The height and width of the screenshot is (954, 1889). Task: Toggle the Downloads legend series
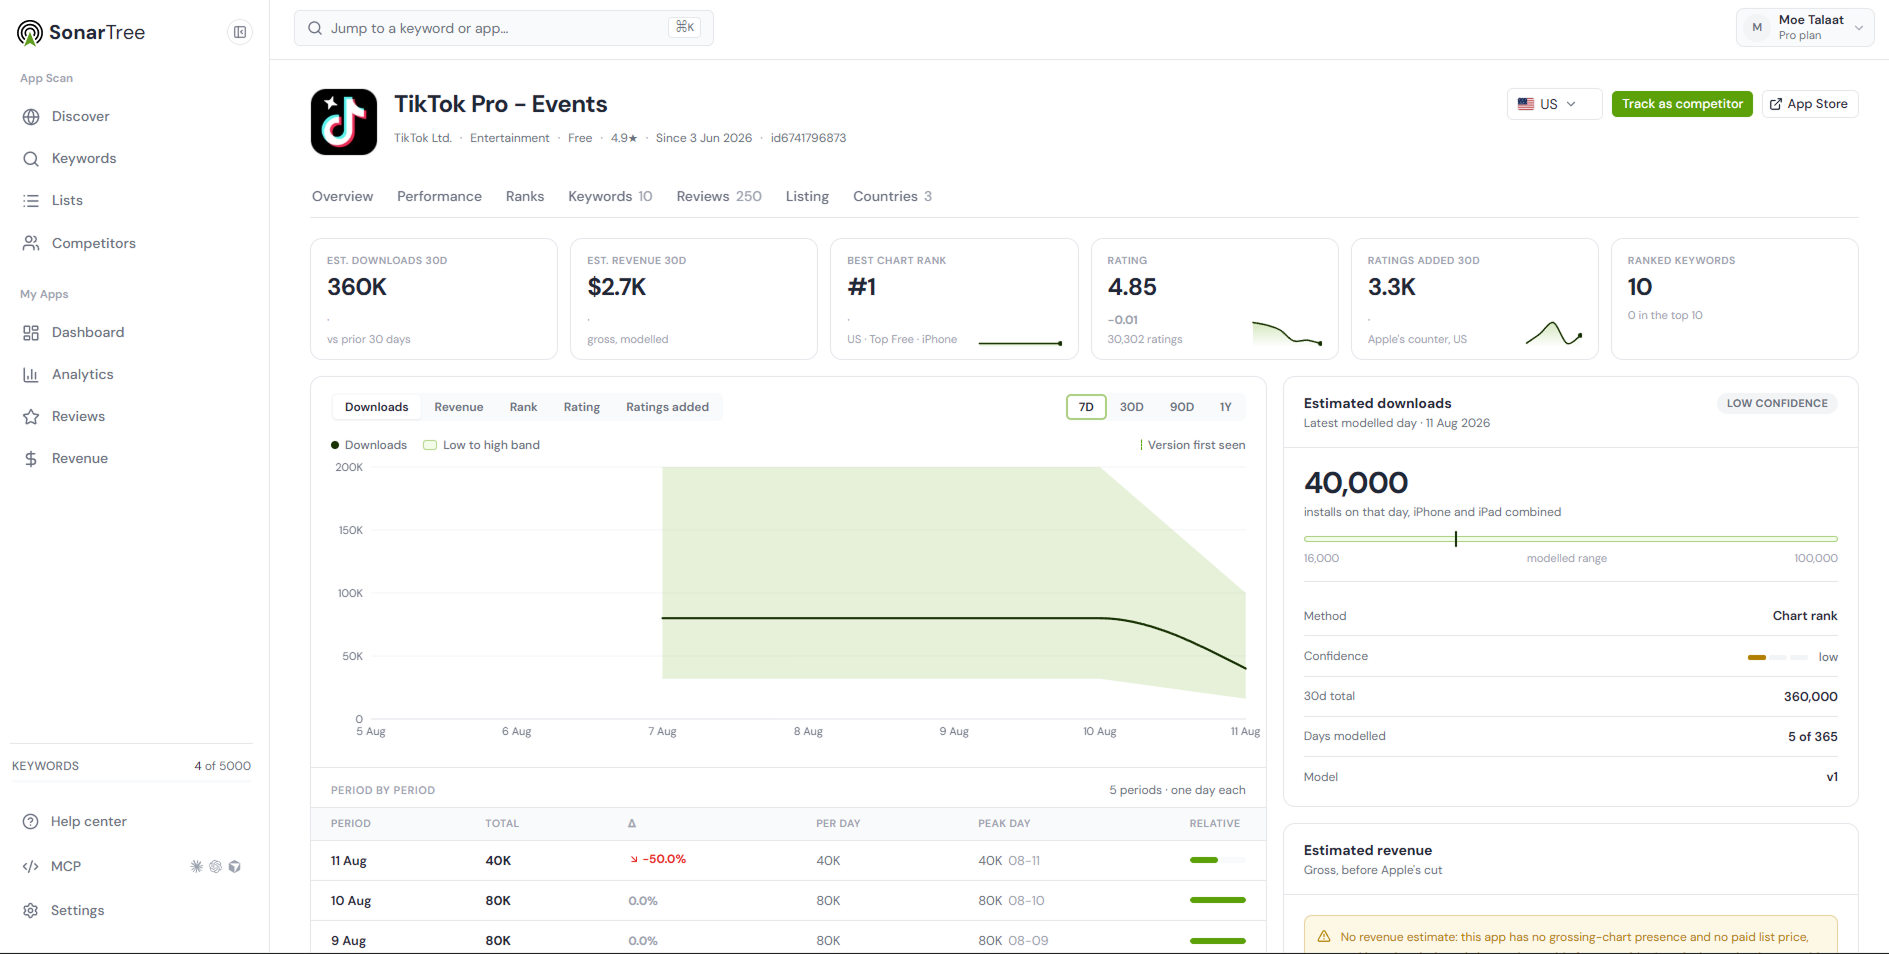pyautogui.click(x=369, y=445)
